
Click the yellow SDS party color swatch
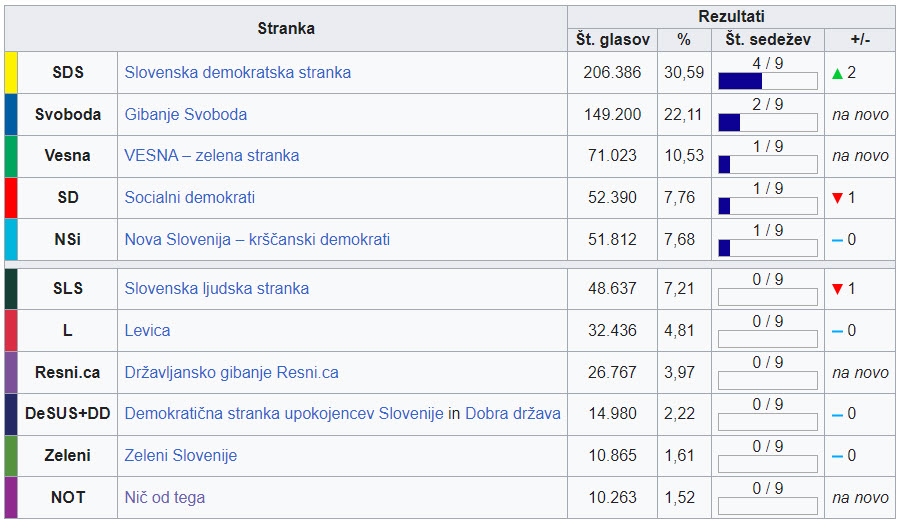point(11,73)
